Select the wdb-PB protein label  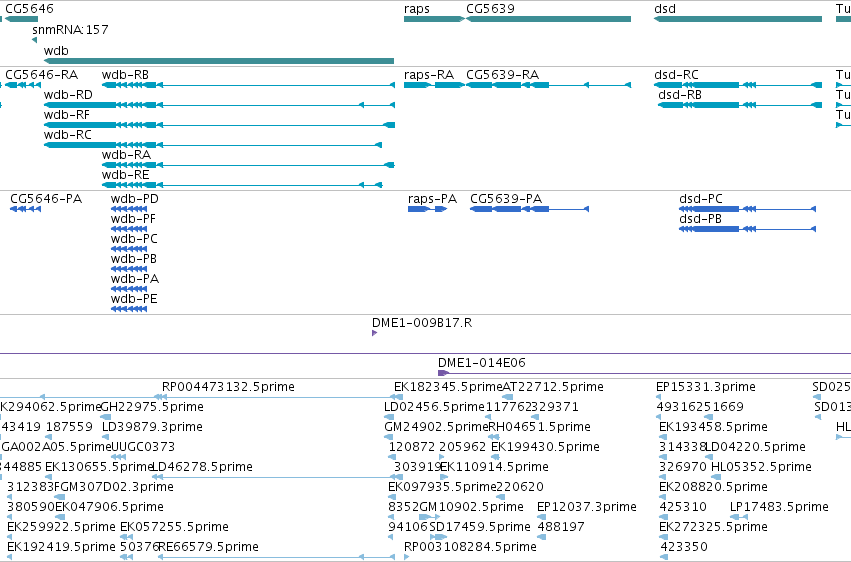coord(134,259)
